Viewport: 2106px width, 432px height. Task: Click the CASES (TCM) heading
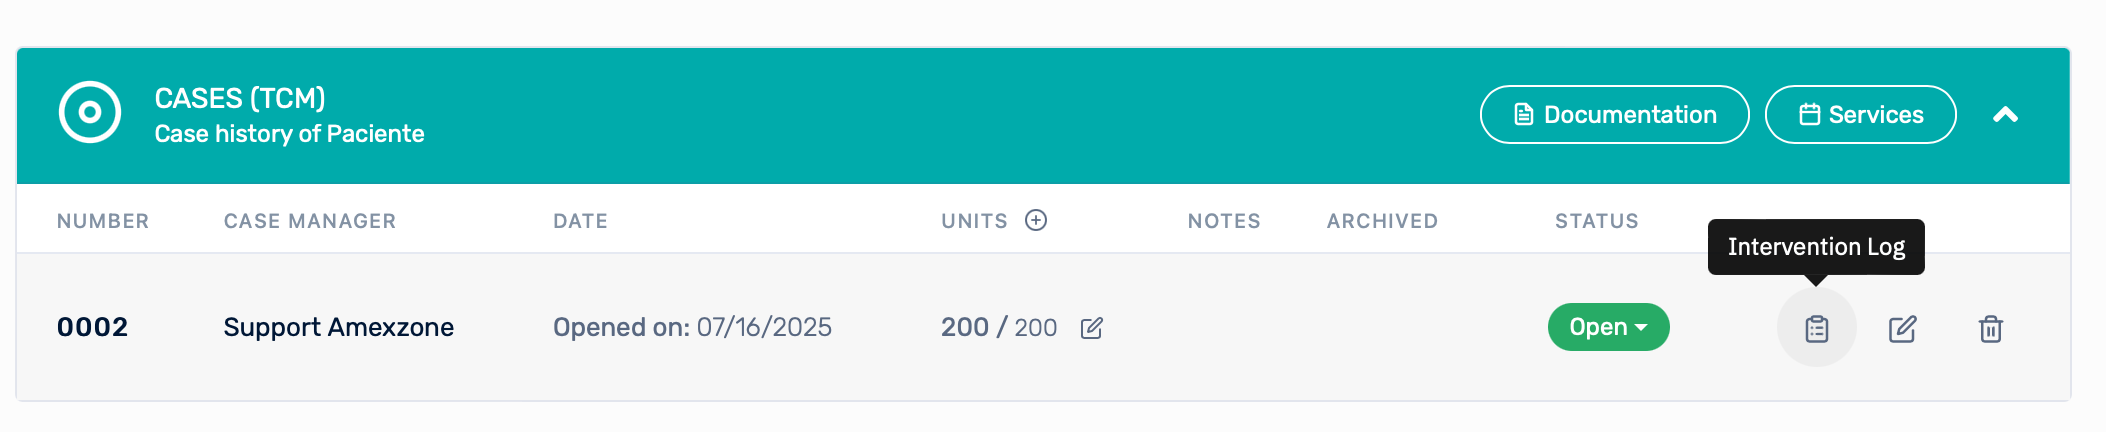[x=240, y=98]
